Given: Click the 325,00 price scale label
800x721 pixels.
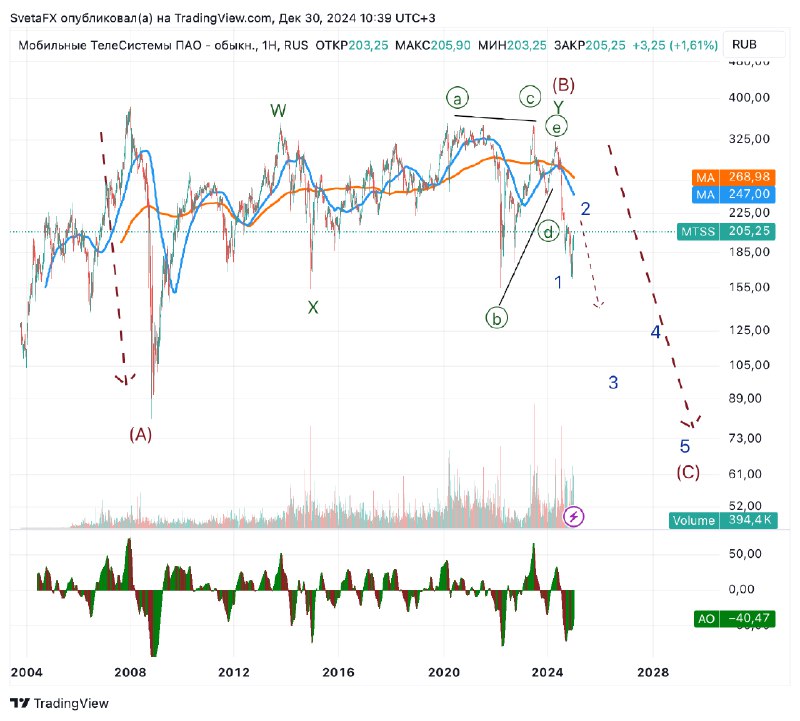Looking at the screenshot, I should (749, 139).
